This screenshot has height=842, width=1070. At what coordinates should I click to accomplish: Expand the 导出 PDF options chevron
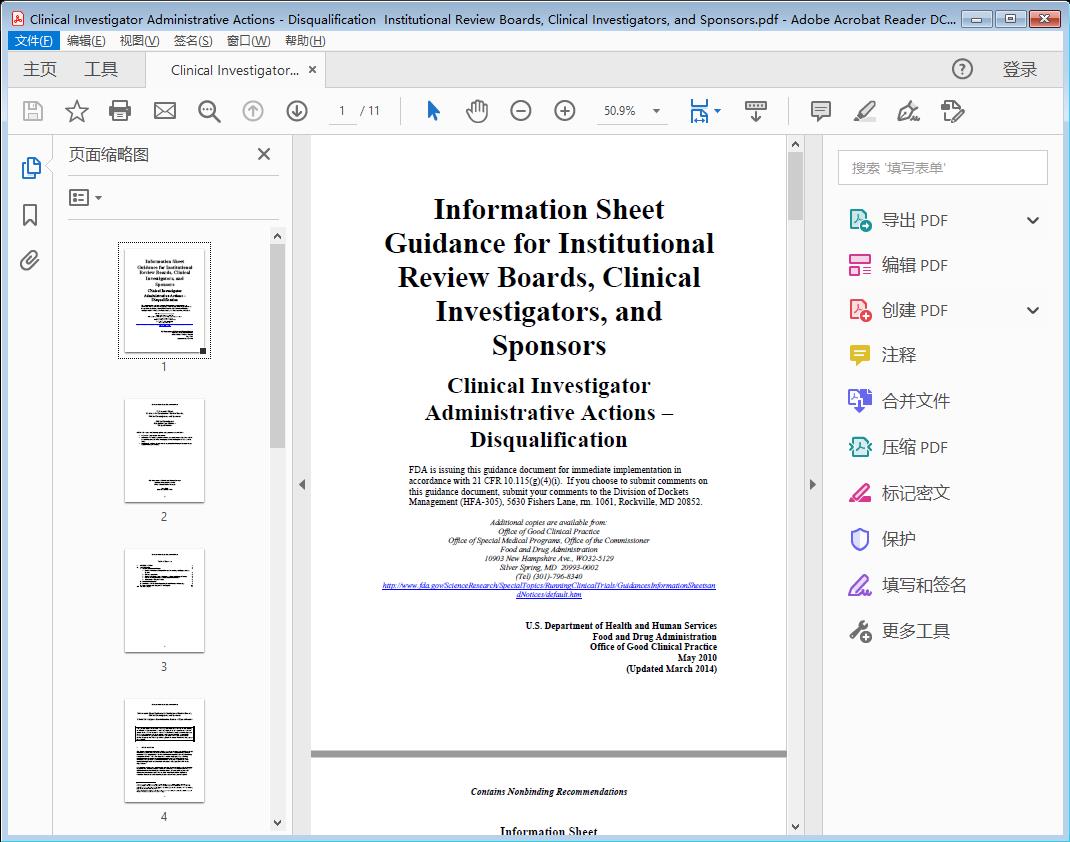(x=1033, y=219)
